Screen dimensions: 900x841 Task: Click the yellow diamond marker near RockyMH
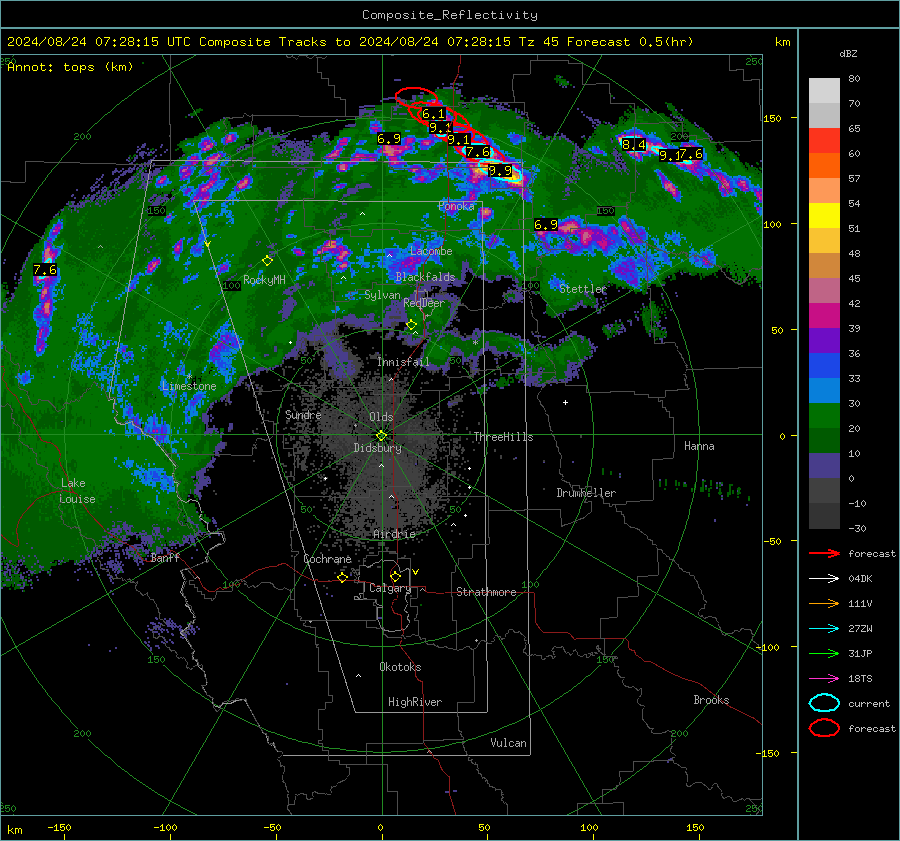pyautogui.click(x=267, y=261)
